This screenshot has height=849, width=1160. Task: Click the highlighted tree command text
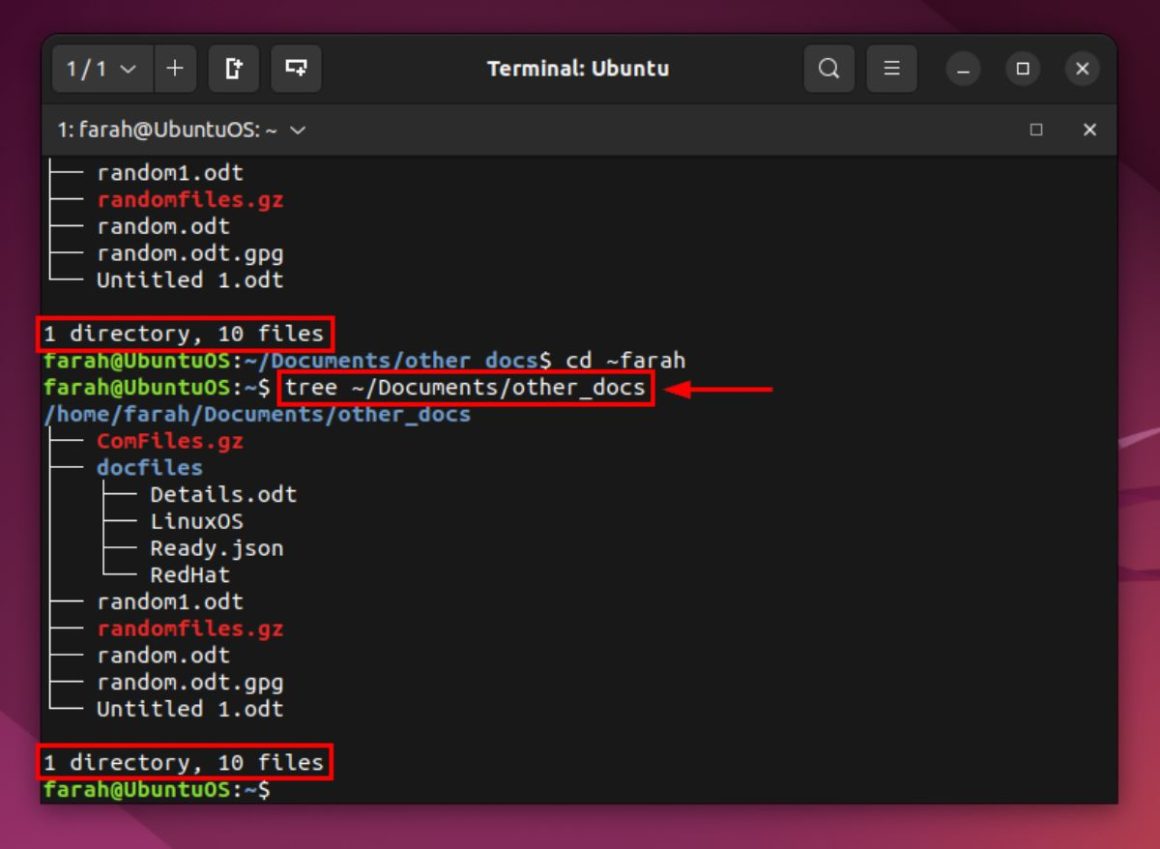click(464, 387)
